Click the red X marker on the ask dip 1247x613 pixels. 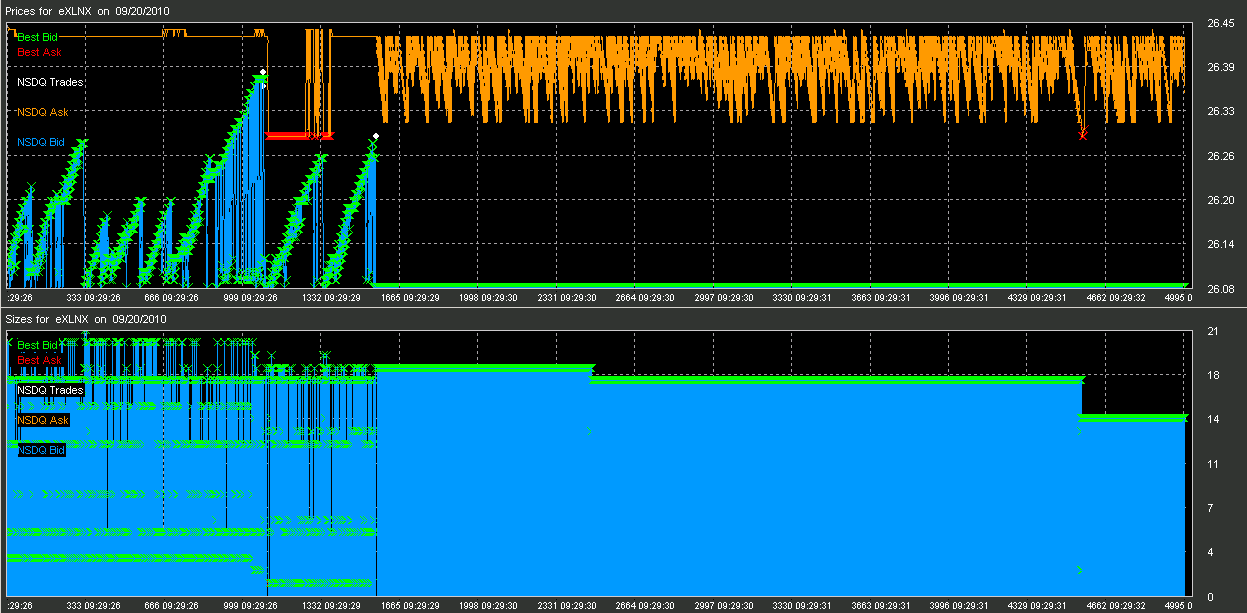(x=1083, y=135)
